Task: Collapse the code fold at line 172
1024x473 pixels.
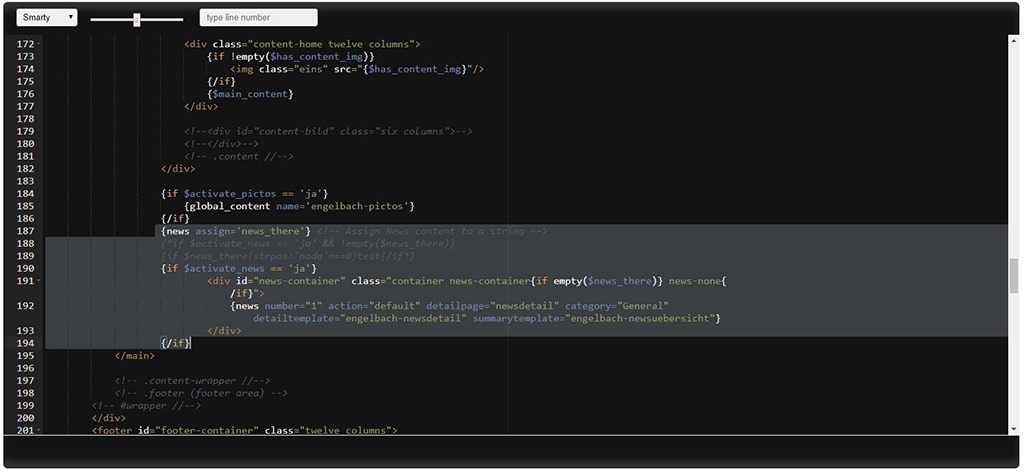Action: click(42, 45)
